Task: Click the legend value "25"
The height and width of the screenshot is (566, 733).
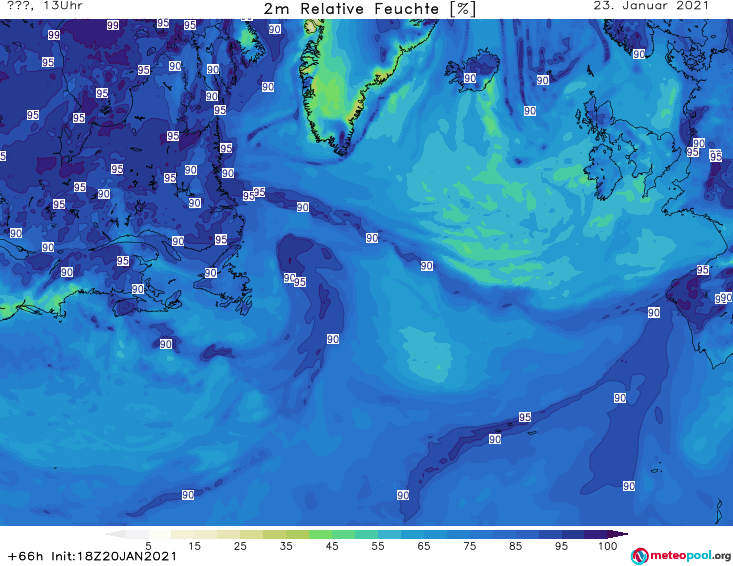Action: click(x=240, y=546)
